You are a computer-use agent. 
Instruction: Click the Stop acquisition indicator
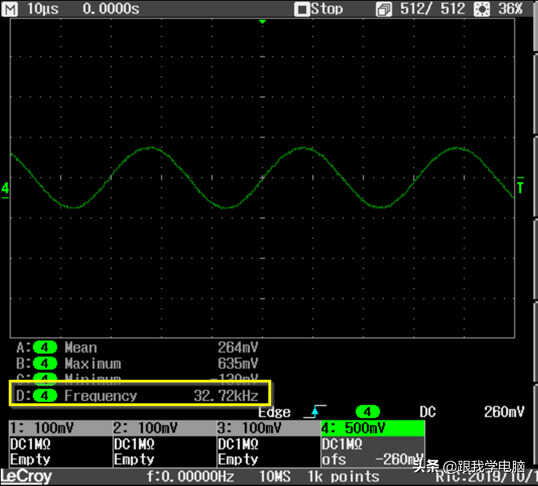click(x=319, y=9)
